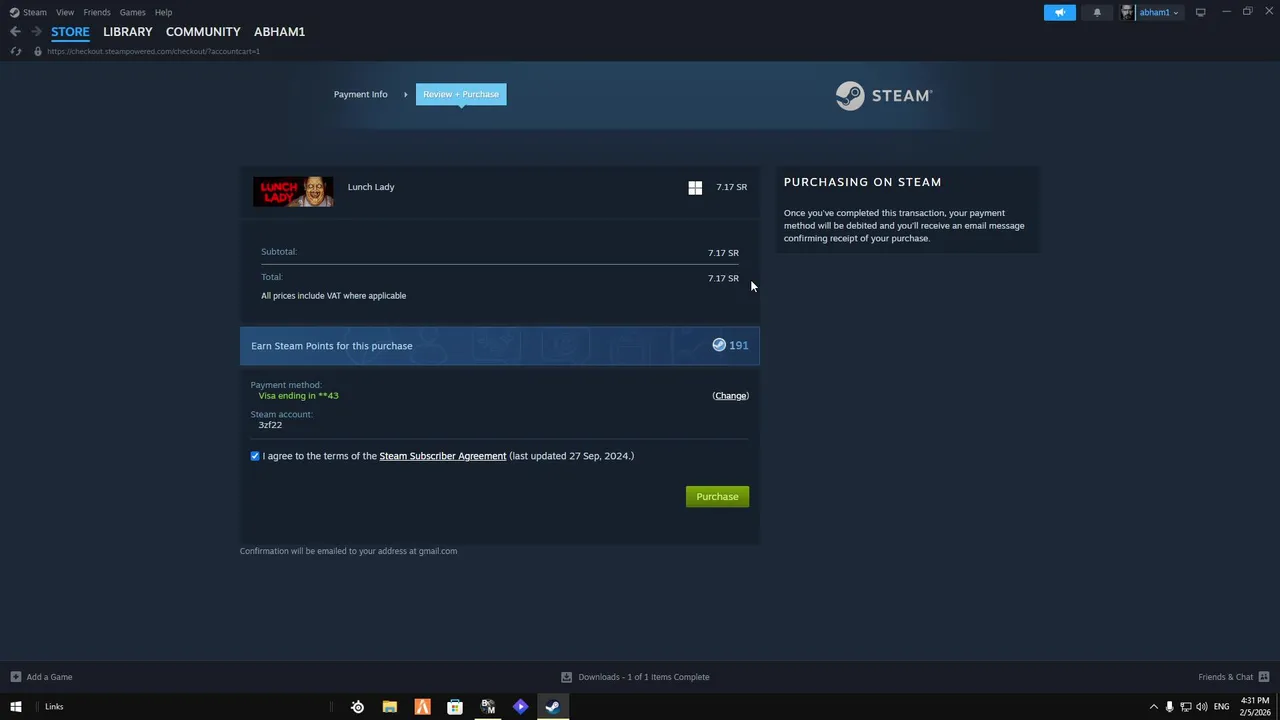Click the Lunch Lady title text
Screen dimensions: 1280x720
371,187
